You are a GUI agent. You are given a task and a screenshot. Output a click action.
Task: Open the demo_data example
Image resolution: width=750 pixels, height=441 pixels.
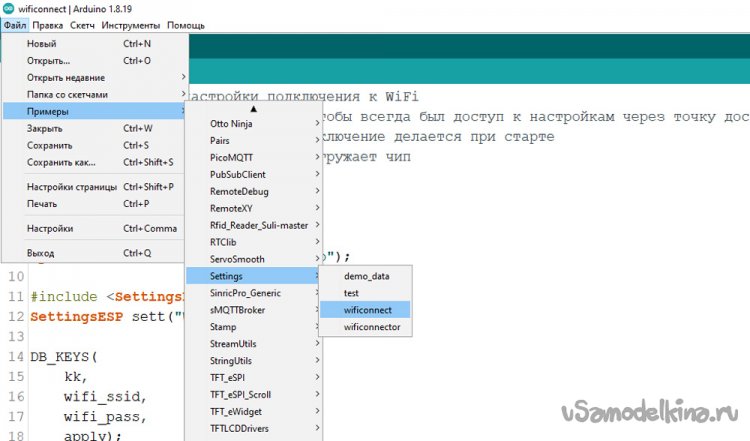(x=365, y=276)
